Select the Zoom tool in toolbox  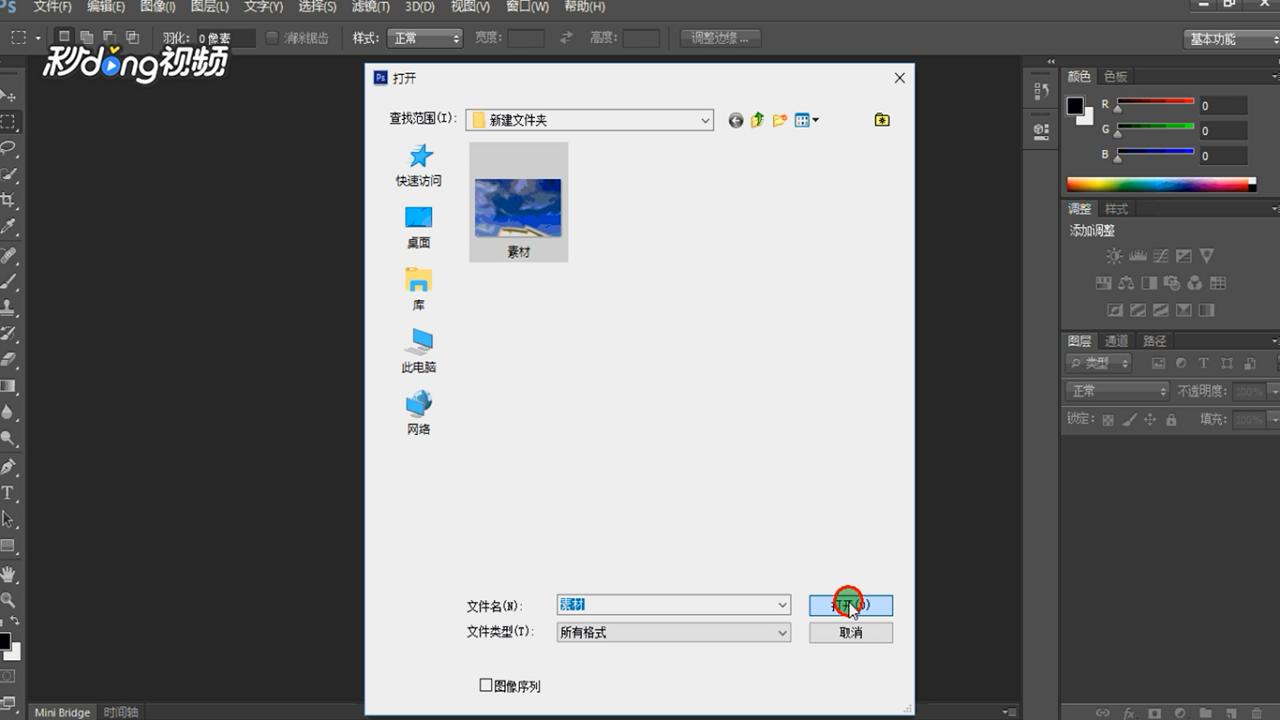click(x=9, y=600)
